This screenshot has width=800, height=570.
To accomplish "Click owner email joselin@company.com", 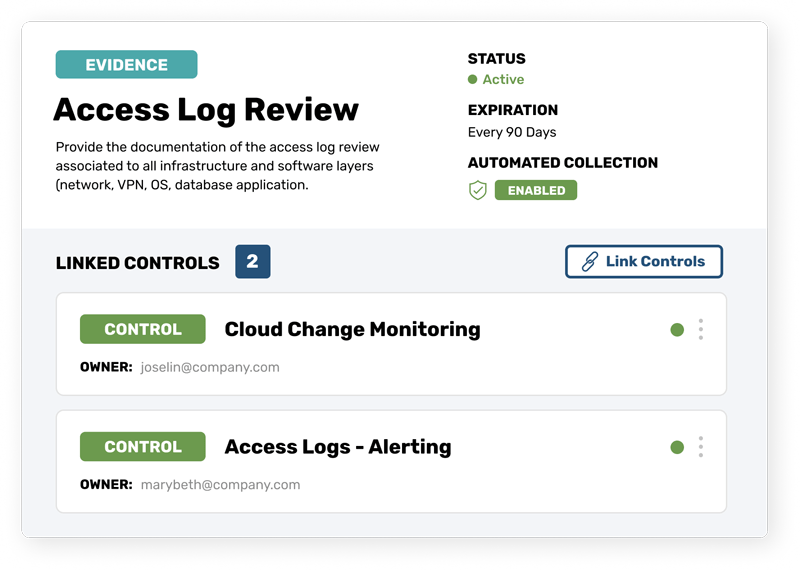I will tap(210, 367).
